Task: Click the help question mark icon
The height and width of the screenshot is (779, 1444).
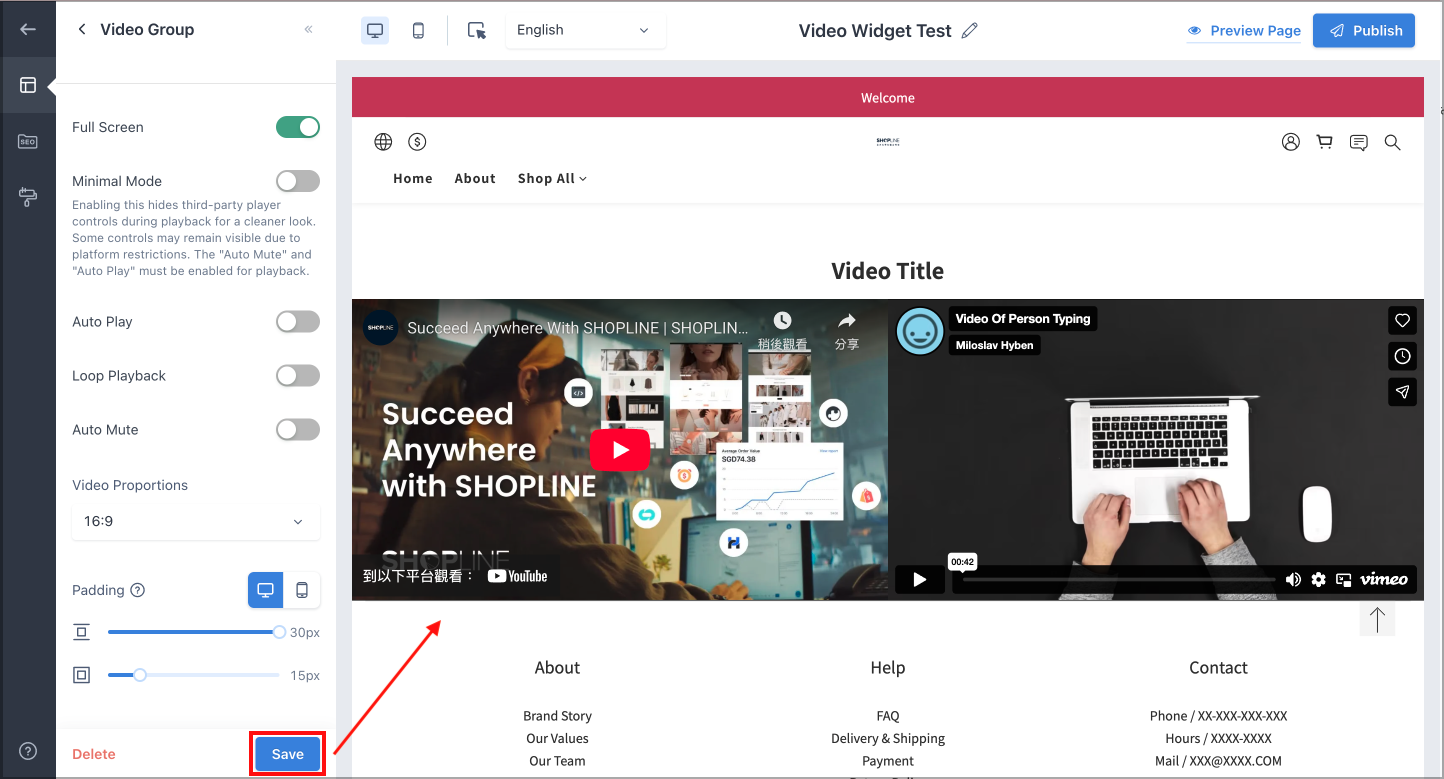Action: pos(28,751)
